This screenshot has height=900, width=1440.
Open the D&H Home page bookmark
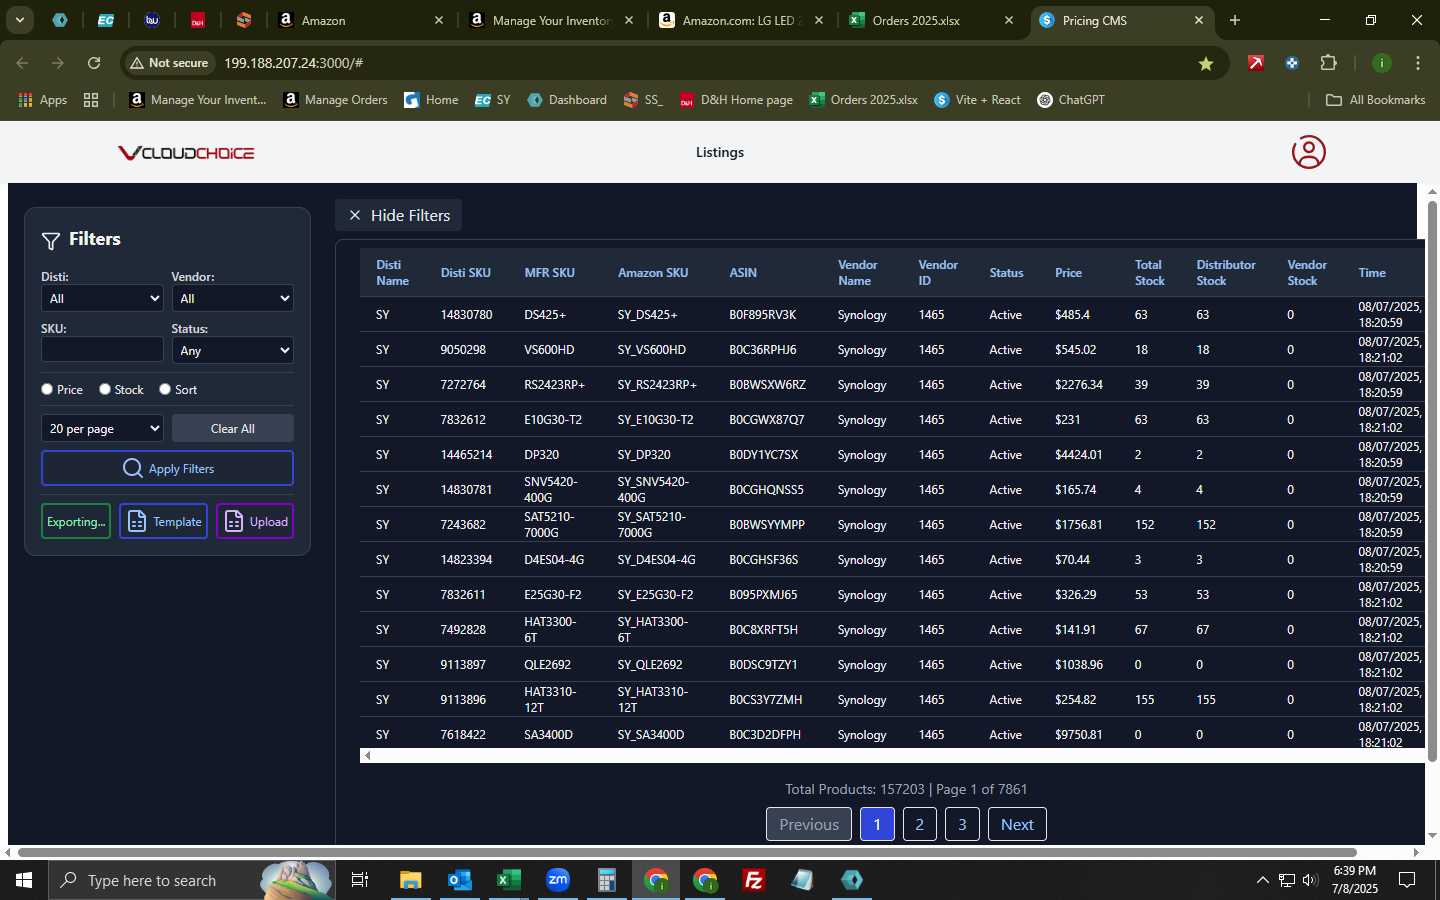pyautogui.click(x=736, y=100)
